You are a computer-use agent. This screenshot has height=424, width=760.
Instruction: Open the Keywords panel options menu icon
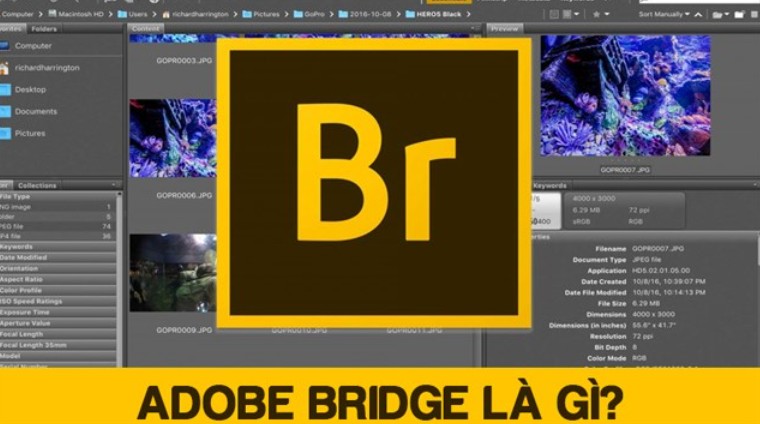[x=755, y=185]
